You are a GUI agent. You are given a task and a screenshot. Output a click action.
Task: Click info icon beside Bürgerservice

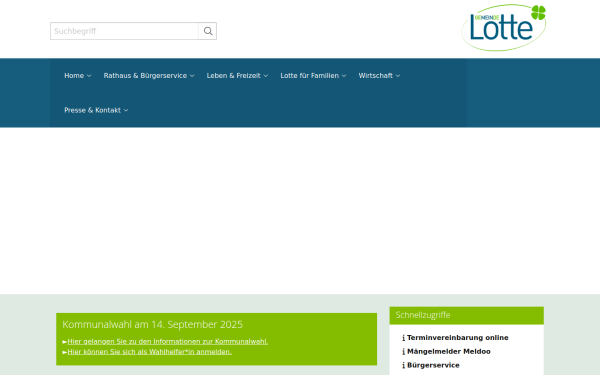[x=403, y=365]
